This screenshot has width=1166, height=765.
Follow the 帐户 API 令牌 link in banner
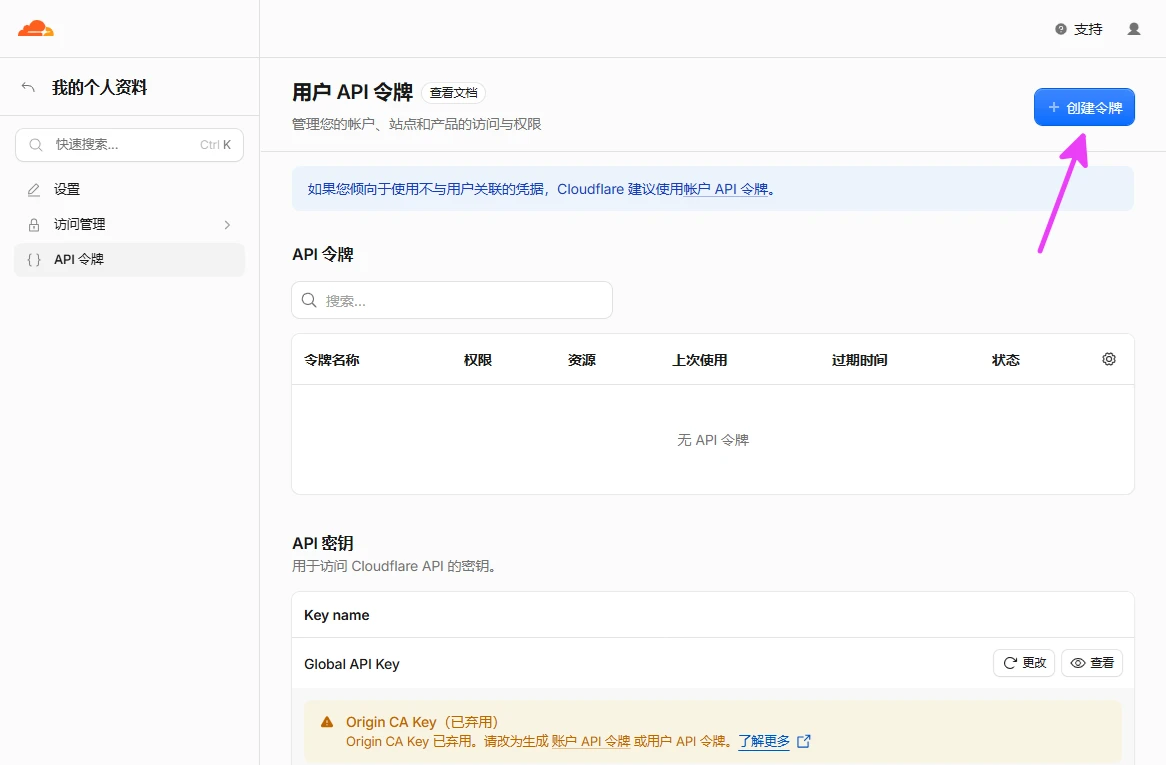coord(725,189)
